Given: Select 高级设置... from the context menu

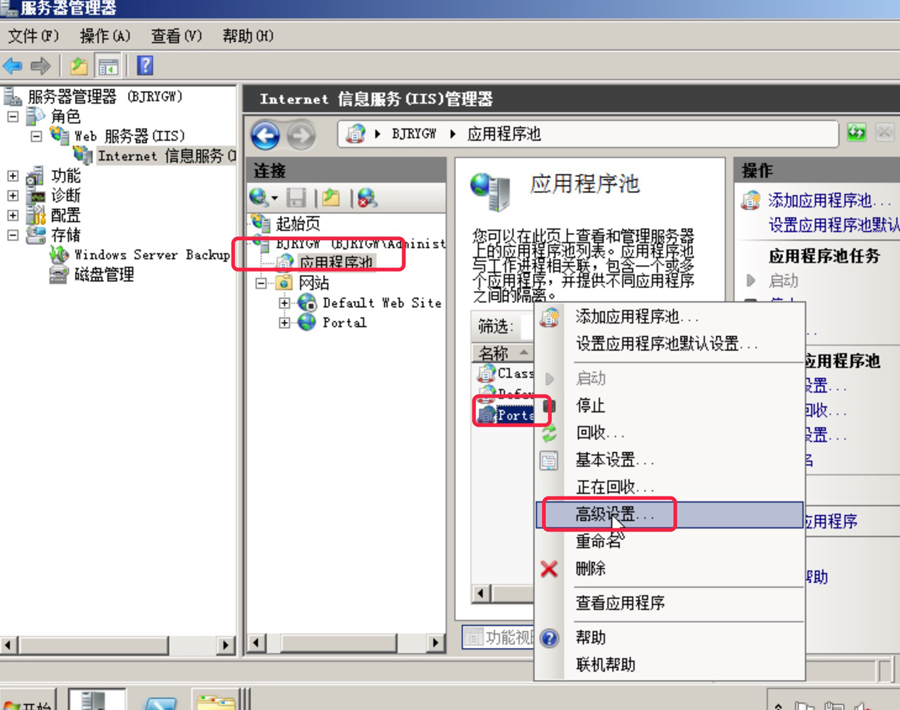Looking at the screenshot, I should coord(615,514).
